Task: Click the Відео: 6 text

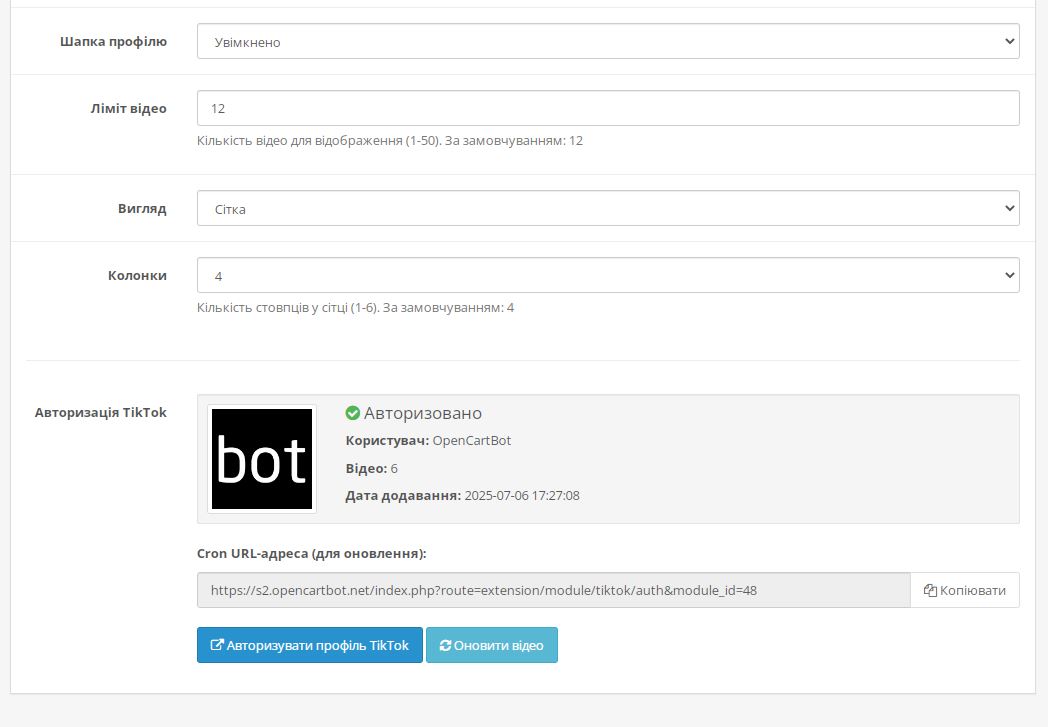Action: (372, 468)
